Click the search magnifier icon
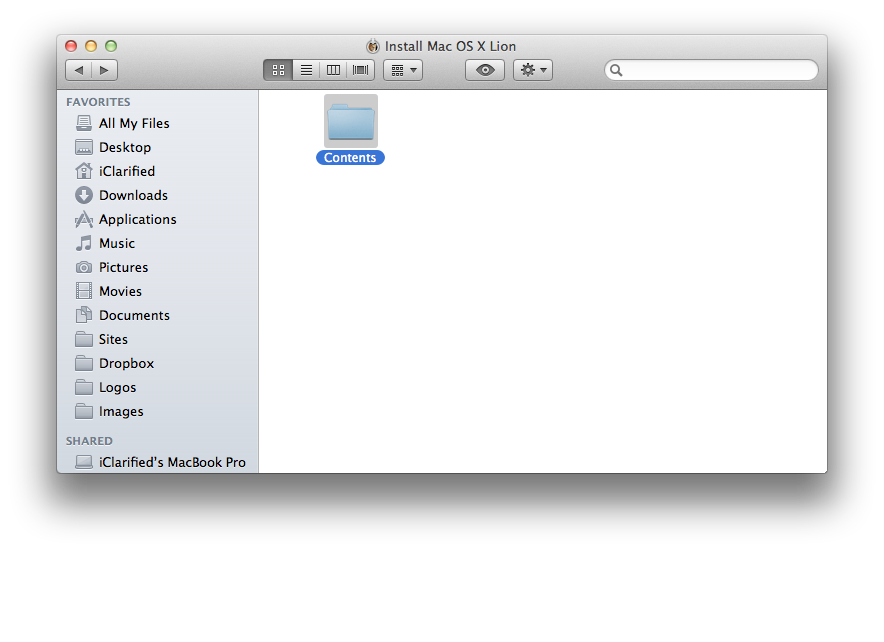This screenshot has height=642, width=884. [x=616, y=70]
